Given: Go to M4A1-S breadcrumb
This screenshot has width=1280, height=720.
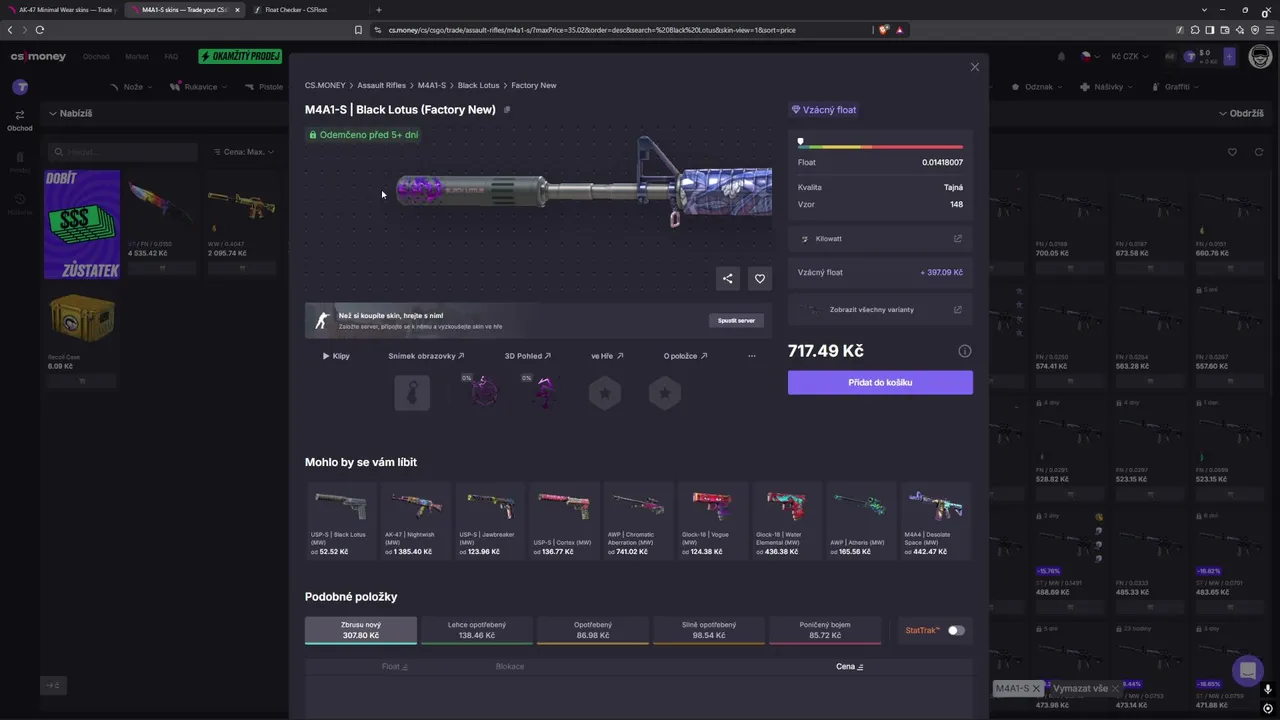Looking at the screenshot, I should point(432,86).
